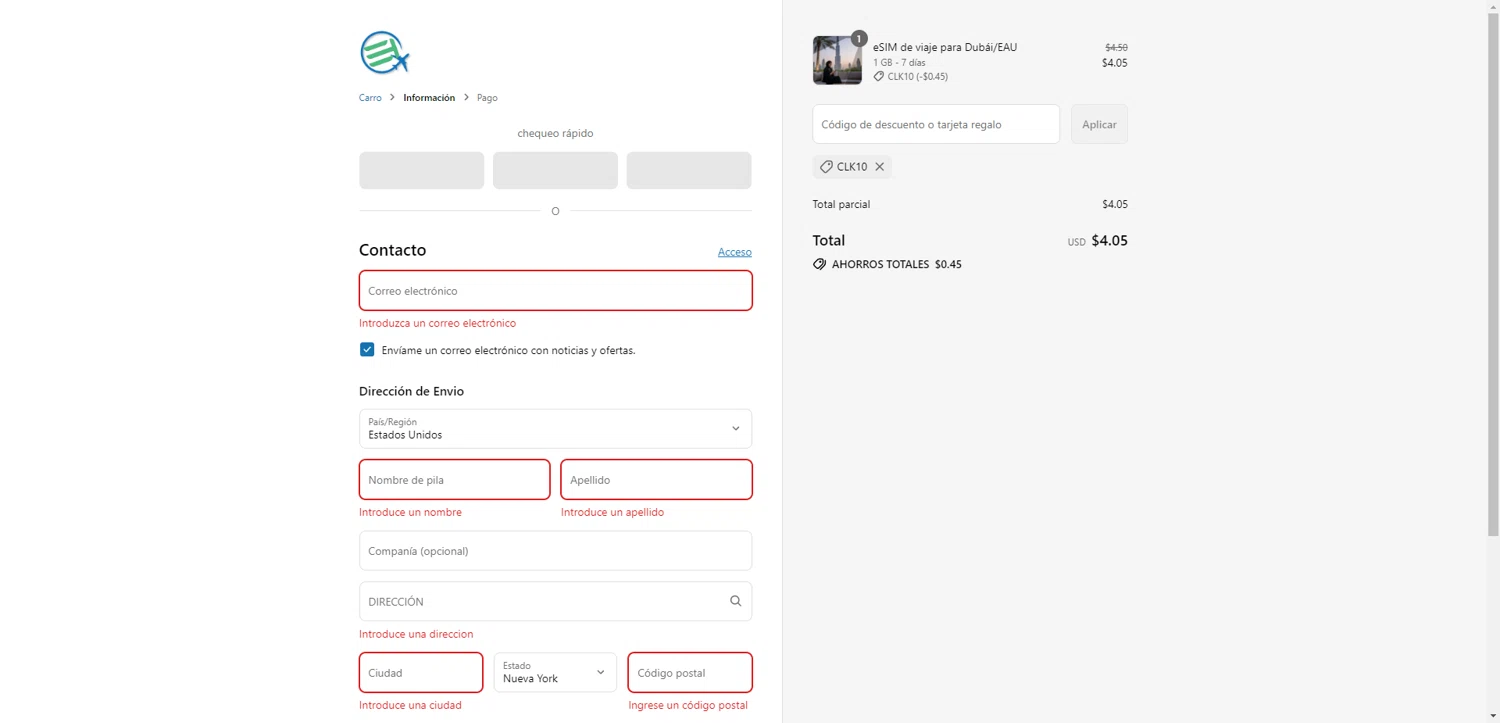The width and height of the screenshot is (1500, 723).
Task: Click the crossed-out $4.50 original price
Action: (1116, 47)
